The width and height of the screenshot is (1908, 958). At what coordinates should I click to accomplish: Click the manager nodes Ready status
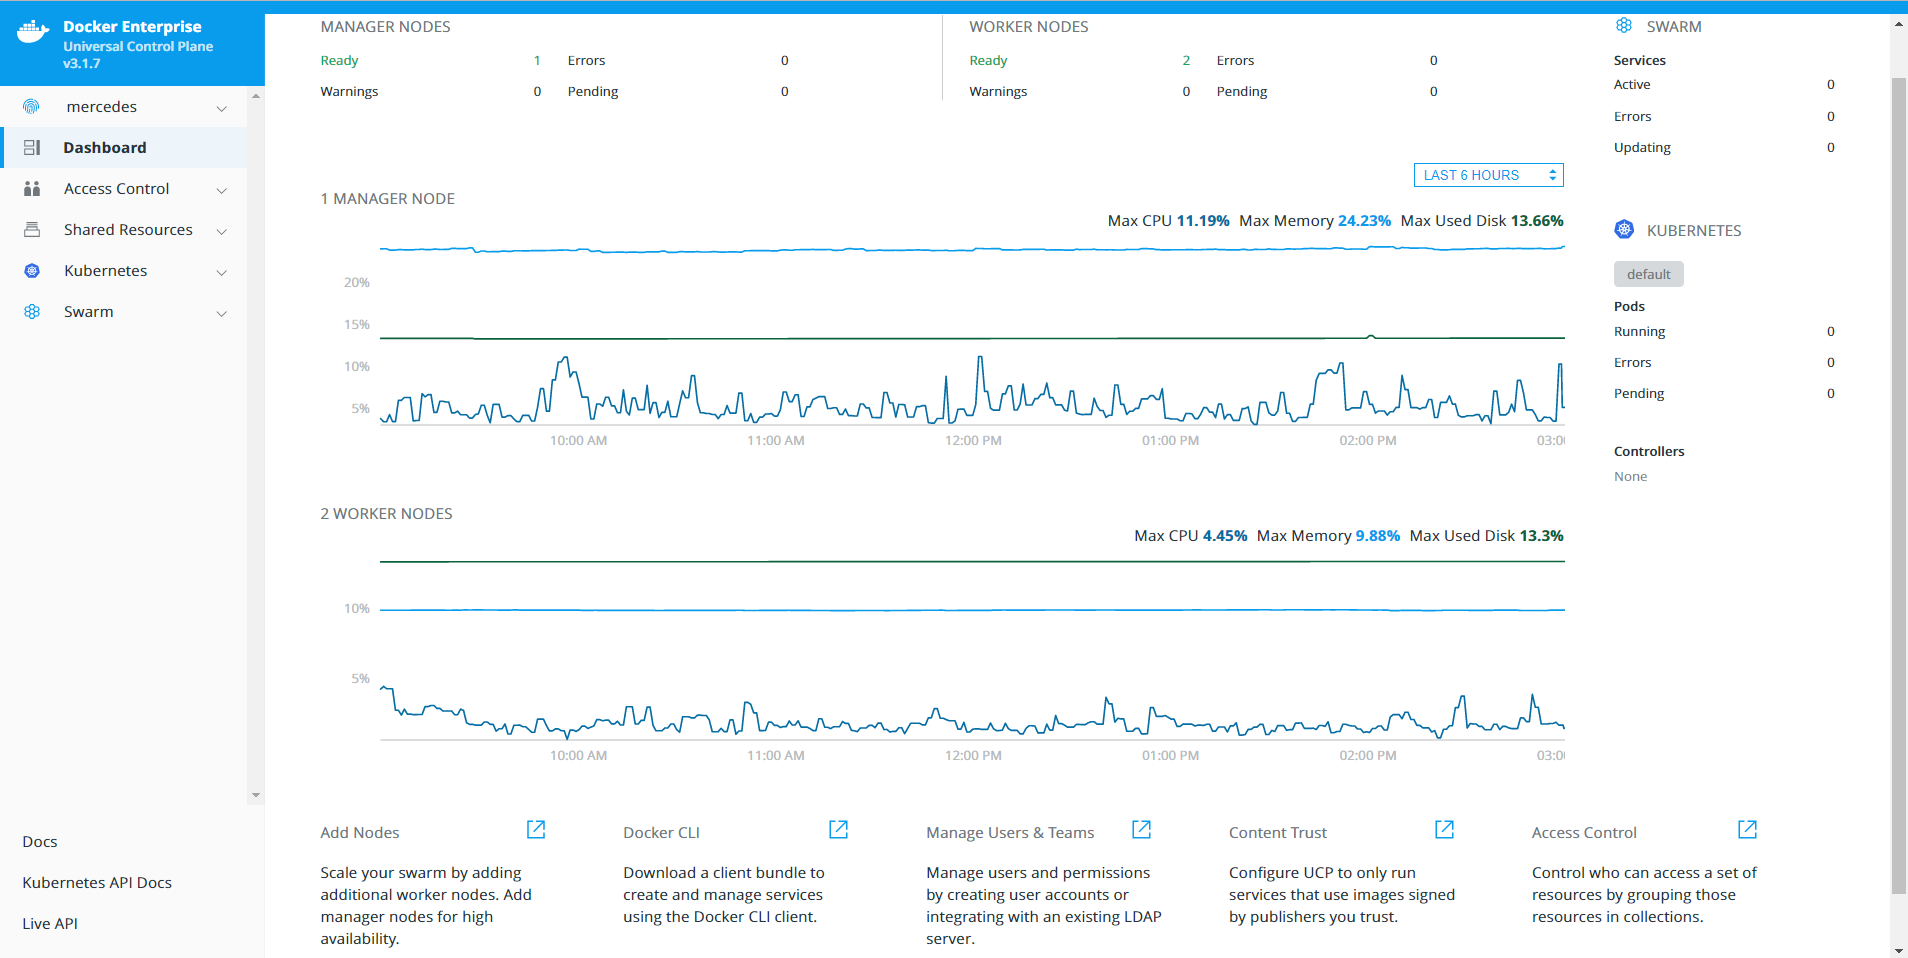[x=339, y=61]
